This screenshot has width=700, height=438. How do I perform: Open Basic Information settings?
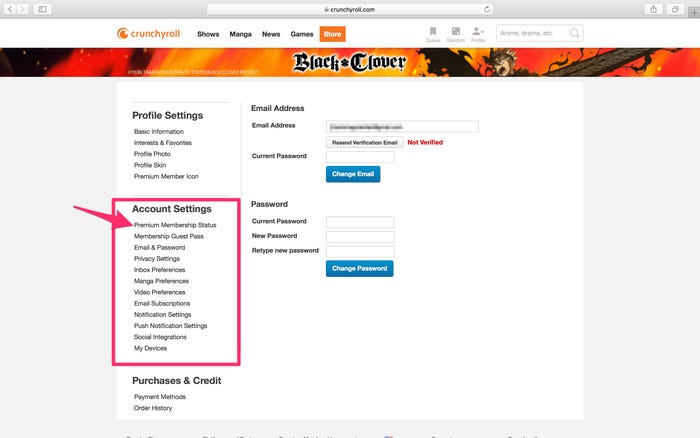click(158, 131)
